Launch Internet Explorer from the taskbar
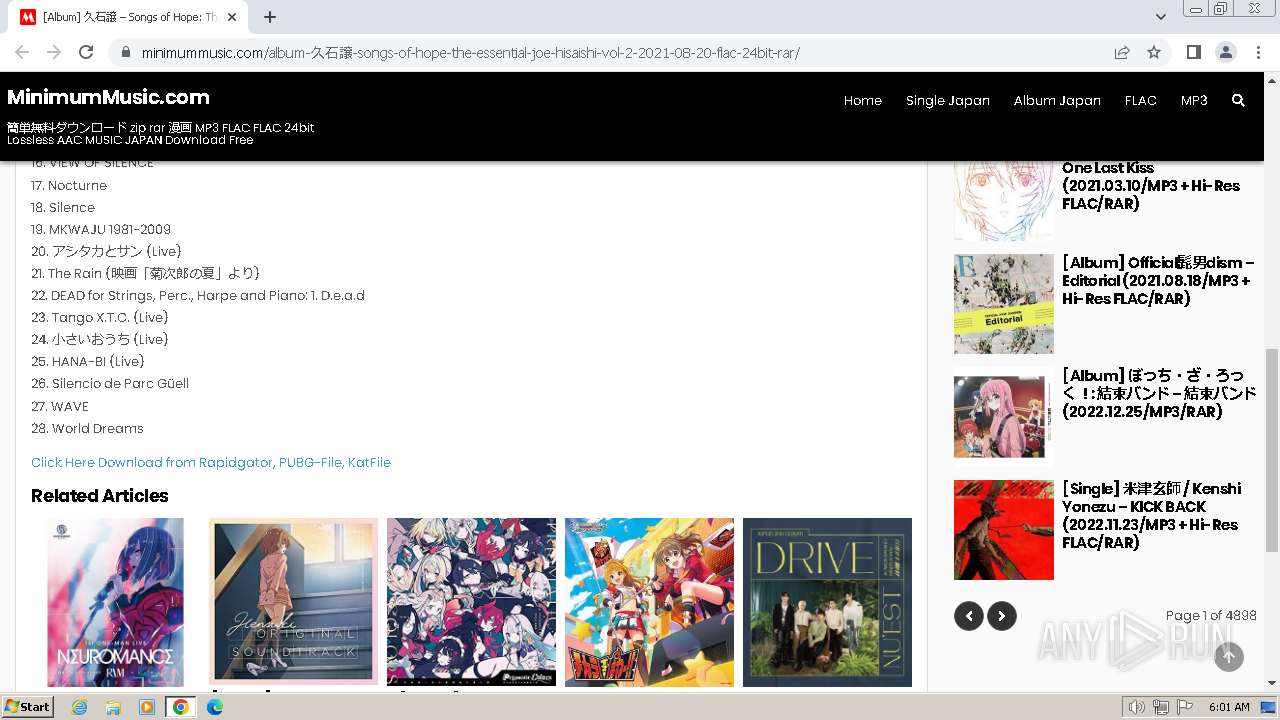Screen dimensions: 1280x720 coord(80,707)
